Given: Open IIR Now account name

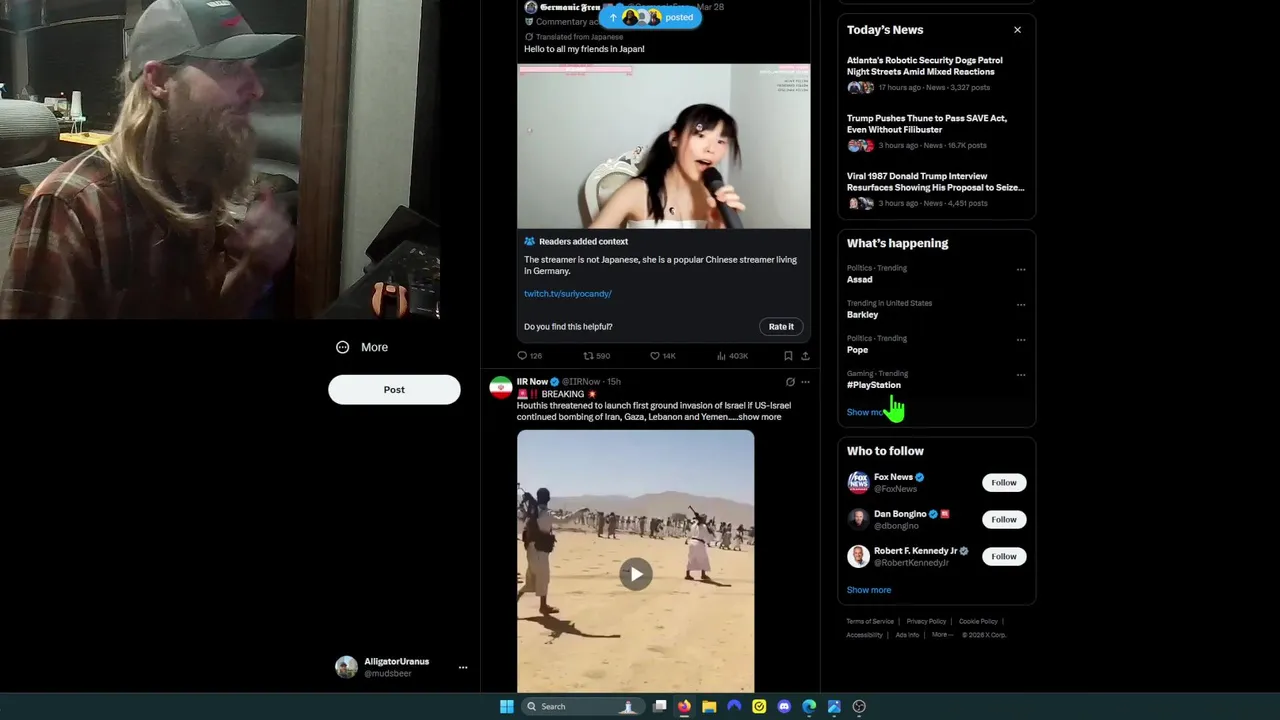Looking at the screenshot, I should [532, 381].
